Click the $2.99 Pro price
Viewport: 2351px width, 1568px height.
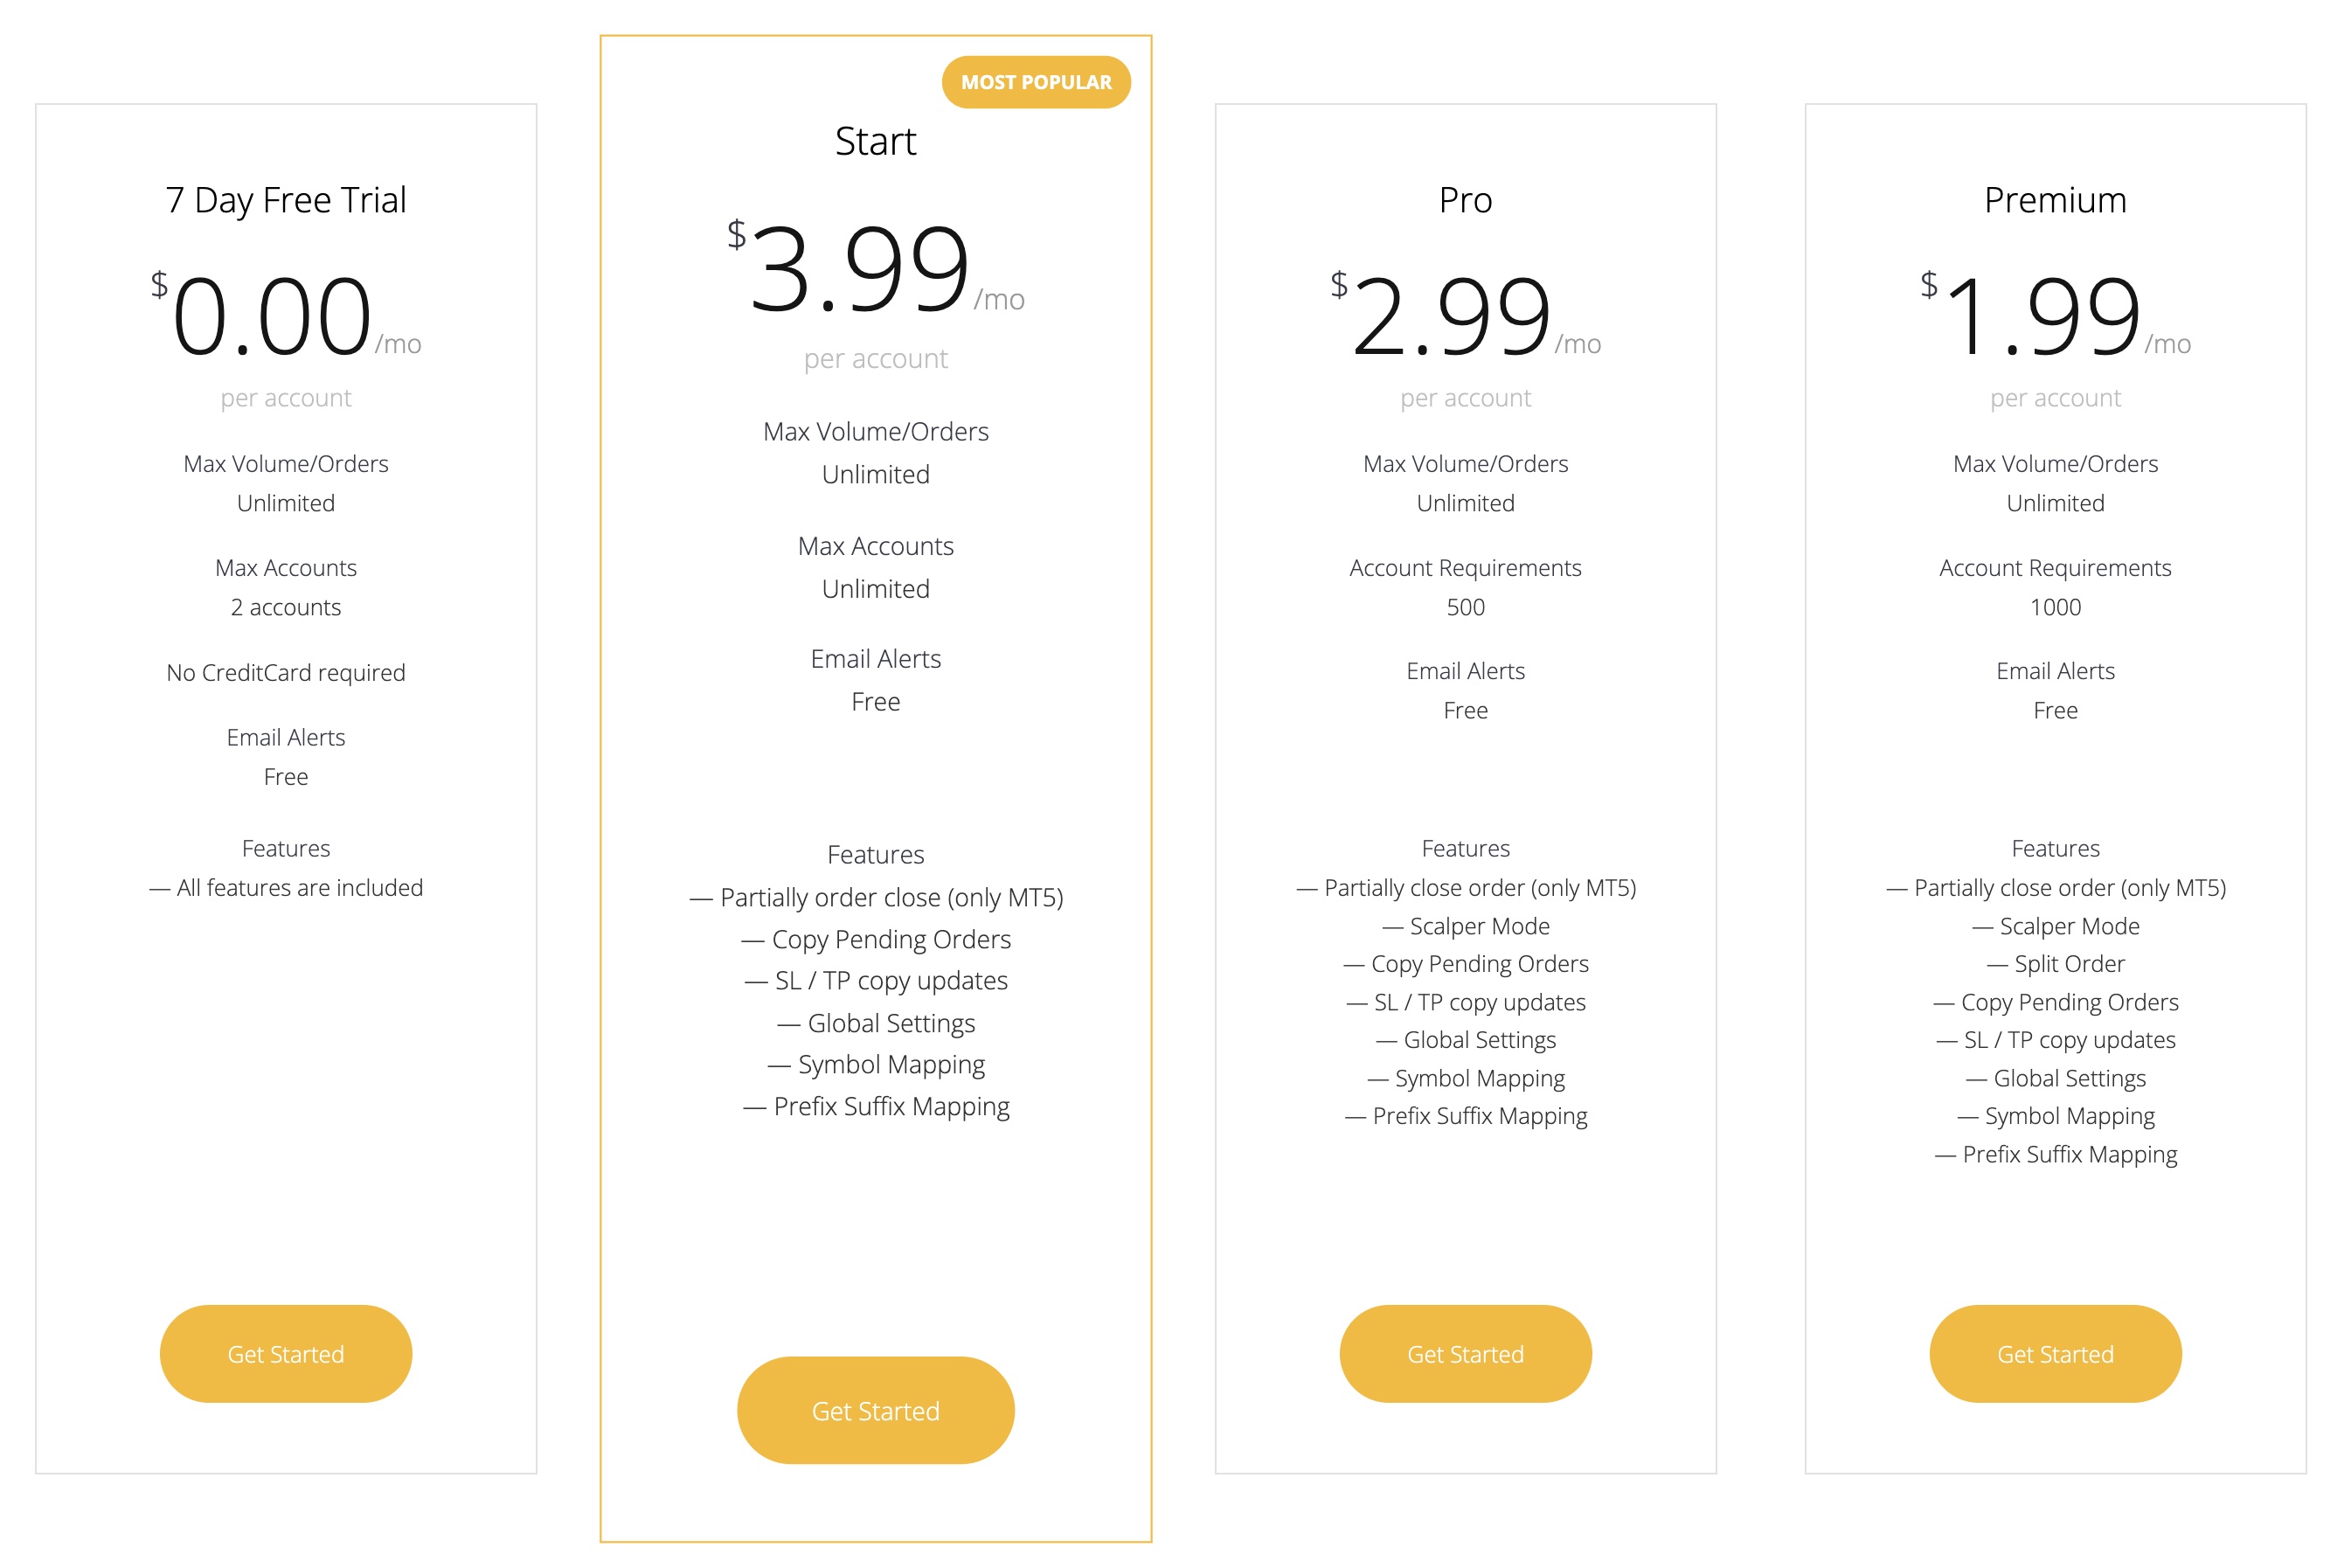pos(1450,316)
